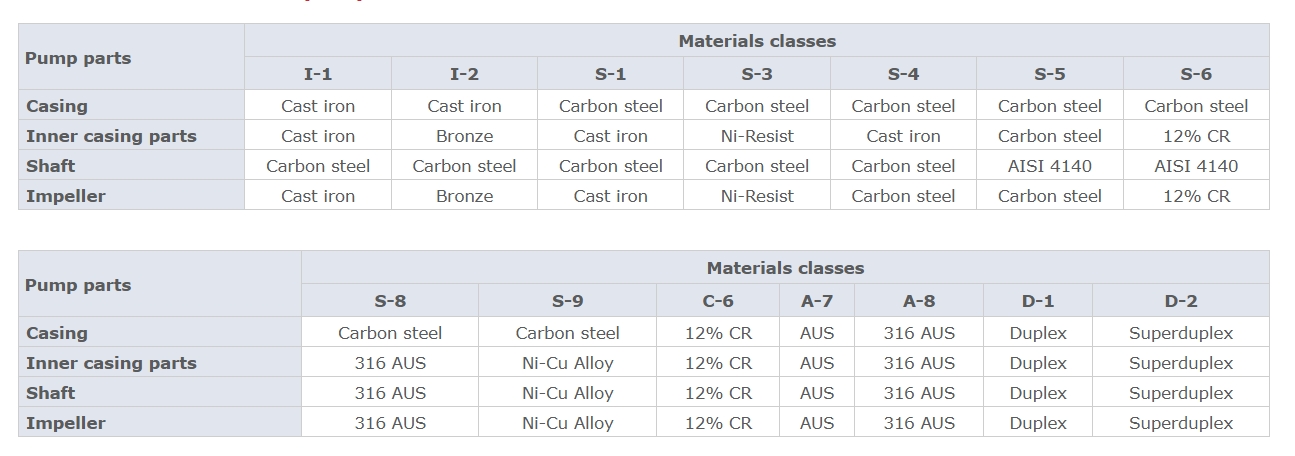Click the Bronze inner casing parts cell
This screenshot has height=456, width=1295.
[464, 136]
